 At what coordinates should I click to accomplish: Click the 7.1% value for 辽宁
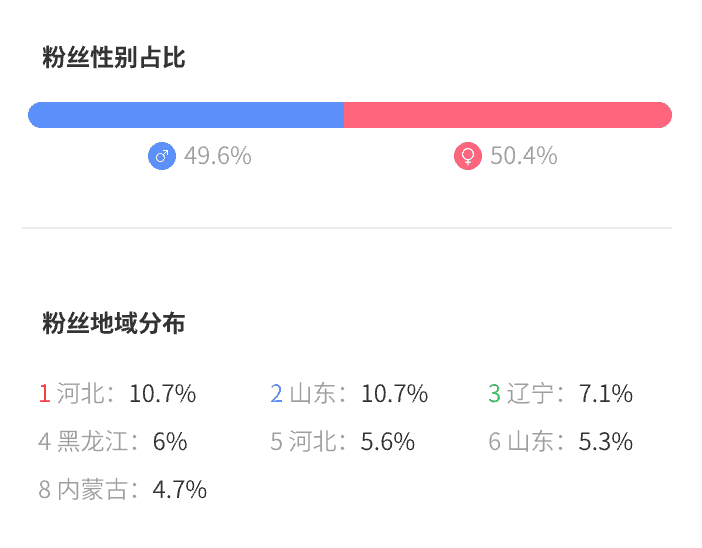coord(606,394)
